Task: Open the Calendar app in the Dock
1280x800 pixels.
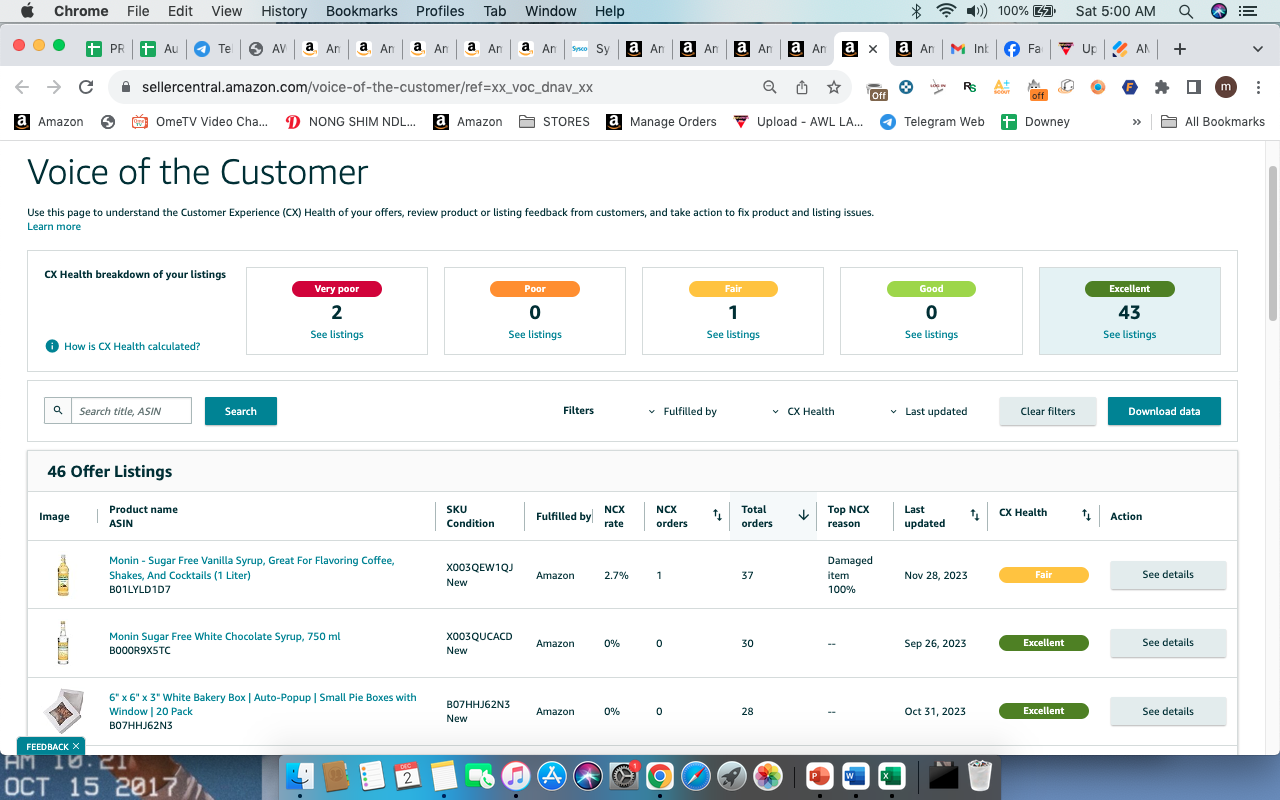Action: point(407,775)
